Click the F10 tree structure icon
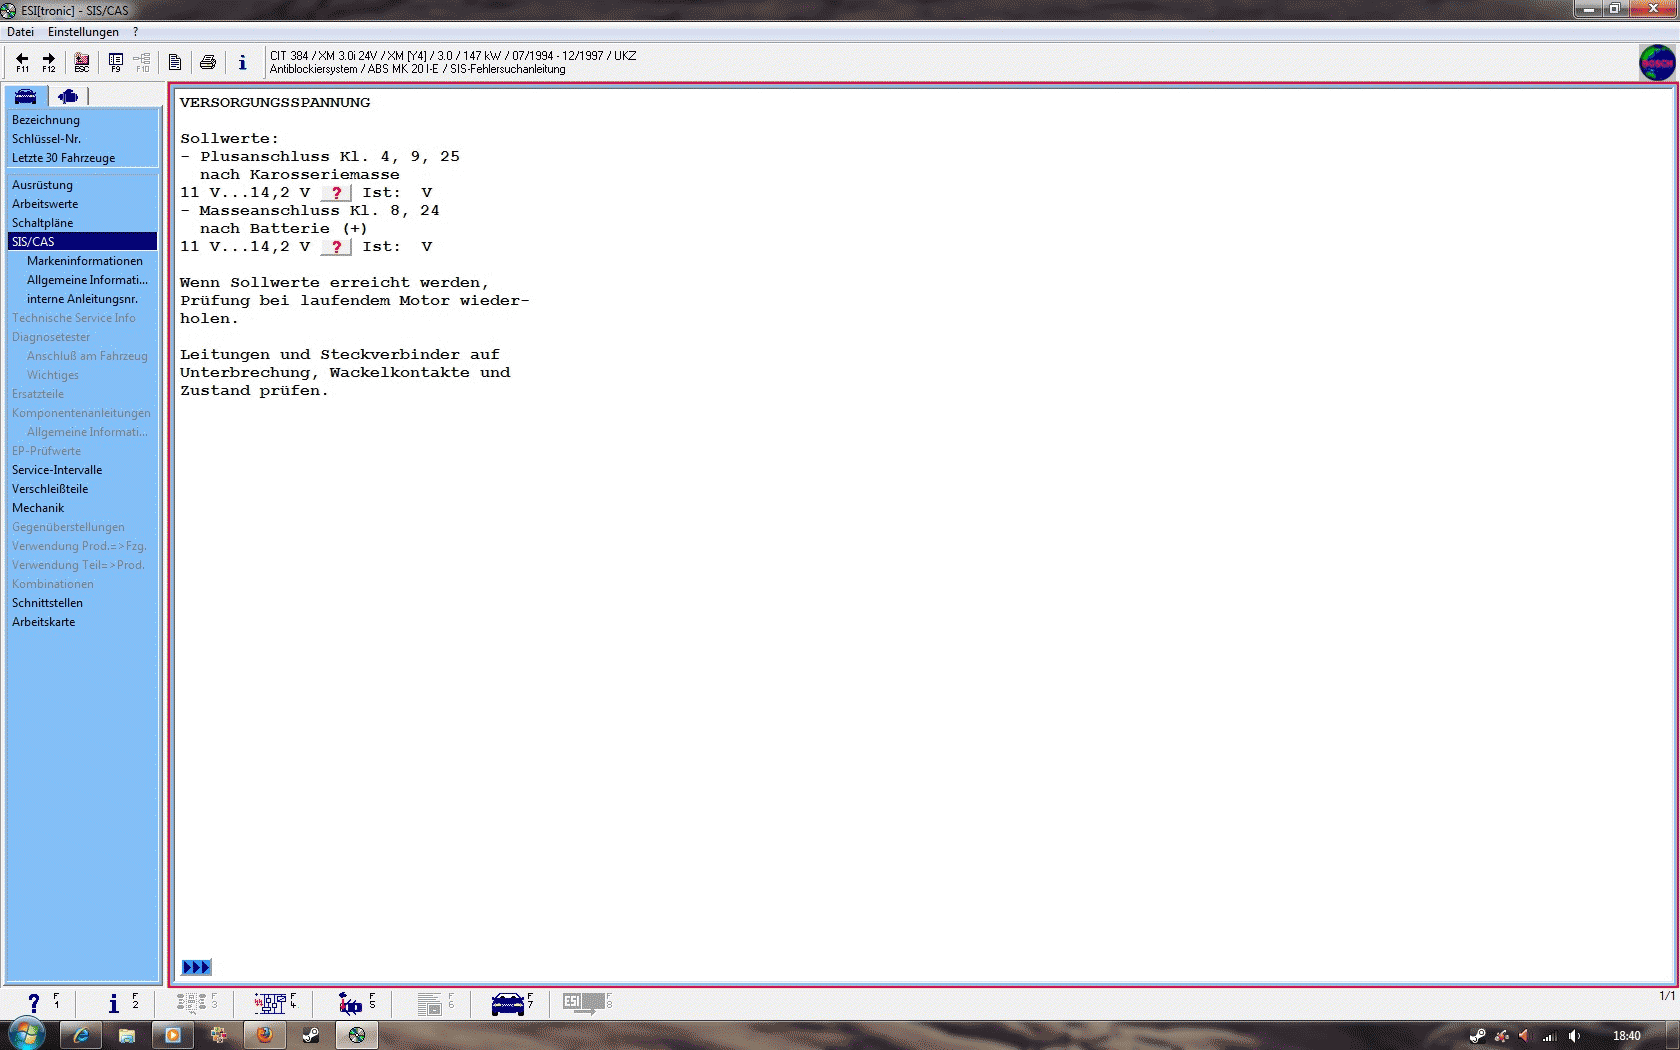The image size is (1680, 1050). coord(142,62)
